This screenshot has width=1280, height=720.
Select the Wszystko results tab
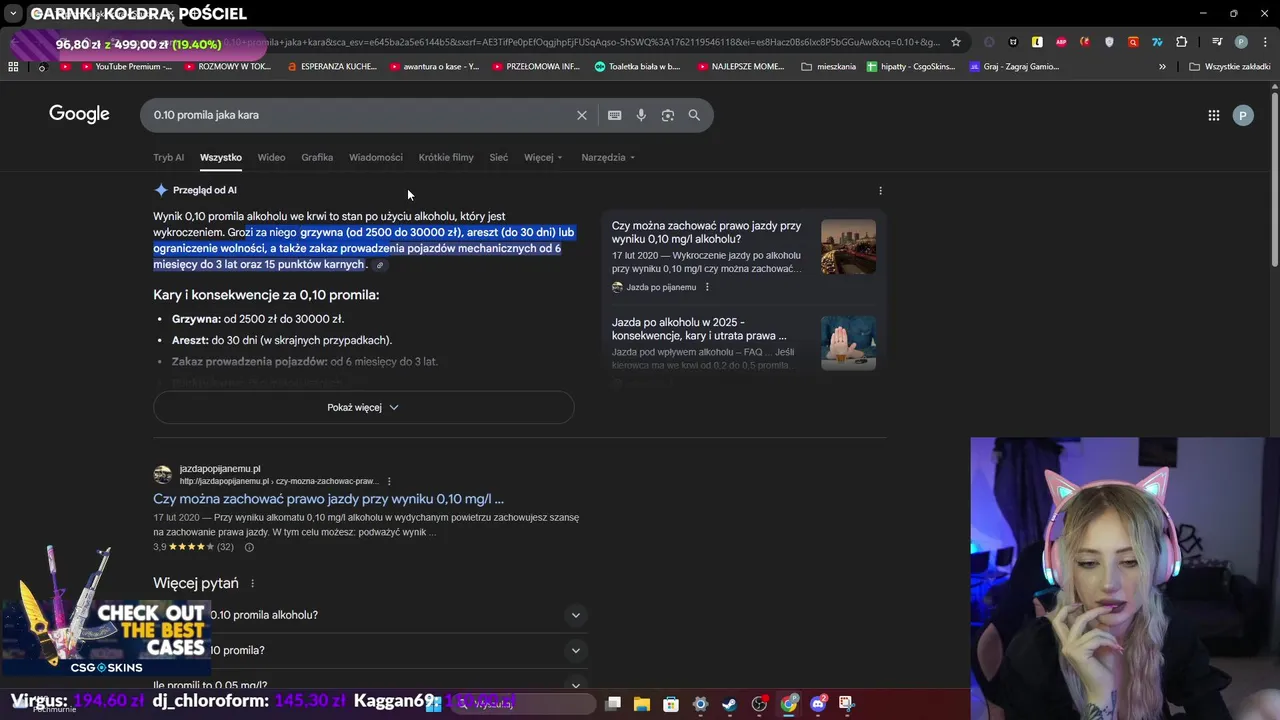click(x=220, y=157)
